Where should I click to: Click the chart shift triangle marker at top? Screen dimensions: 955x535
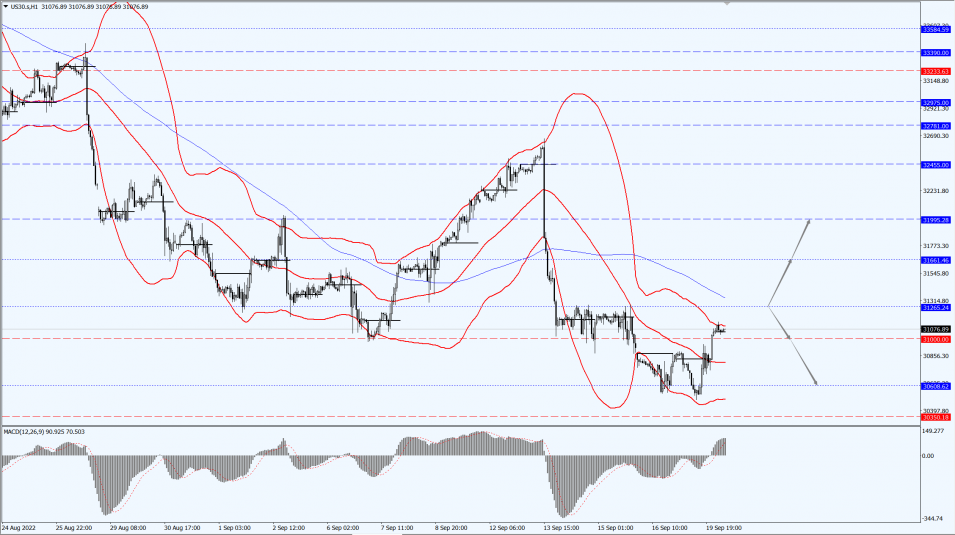click(727, 2)
